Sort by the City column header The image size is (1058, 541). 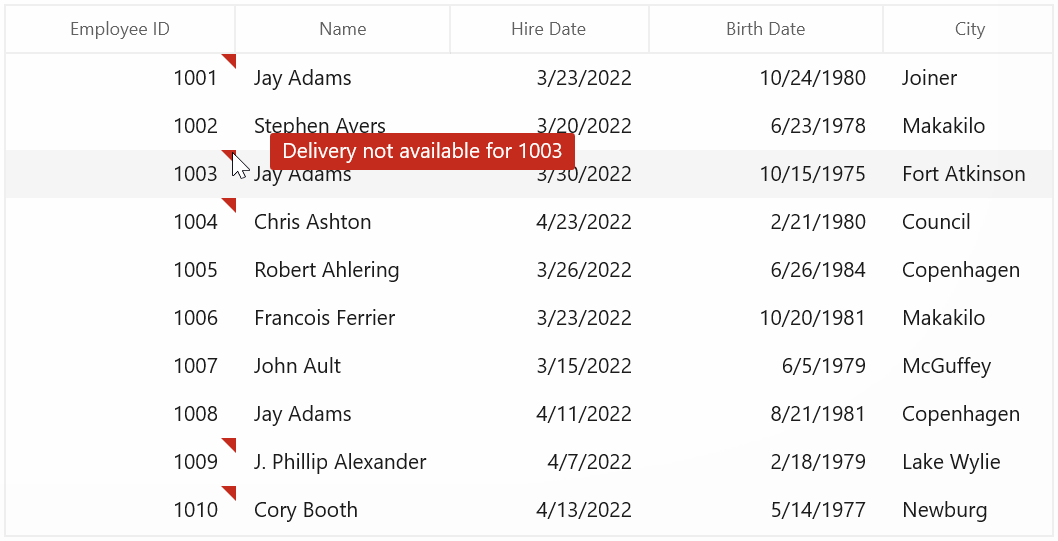point(970,29)
